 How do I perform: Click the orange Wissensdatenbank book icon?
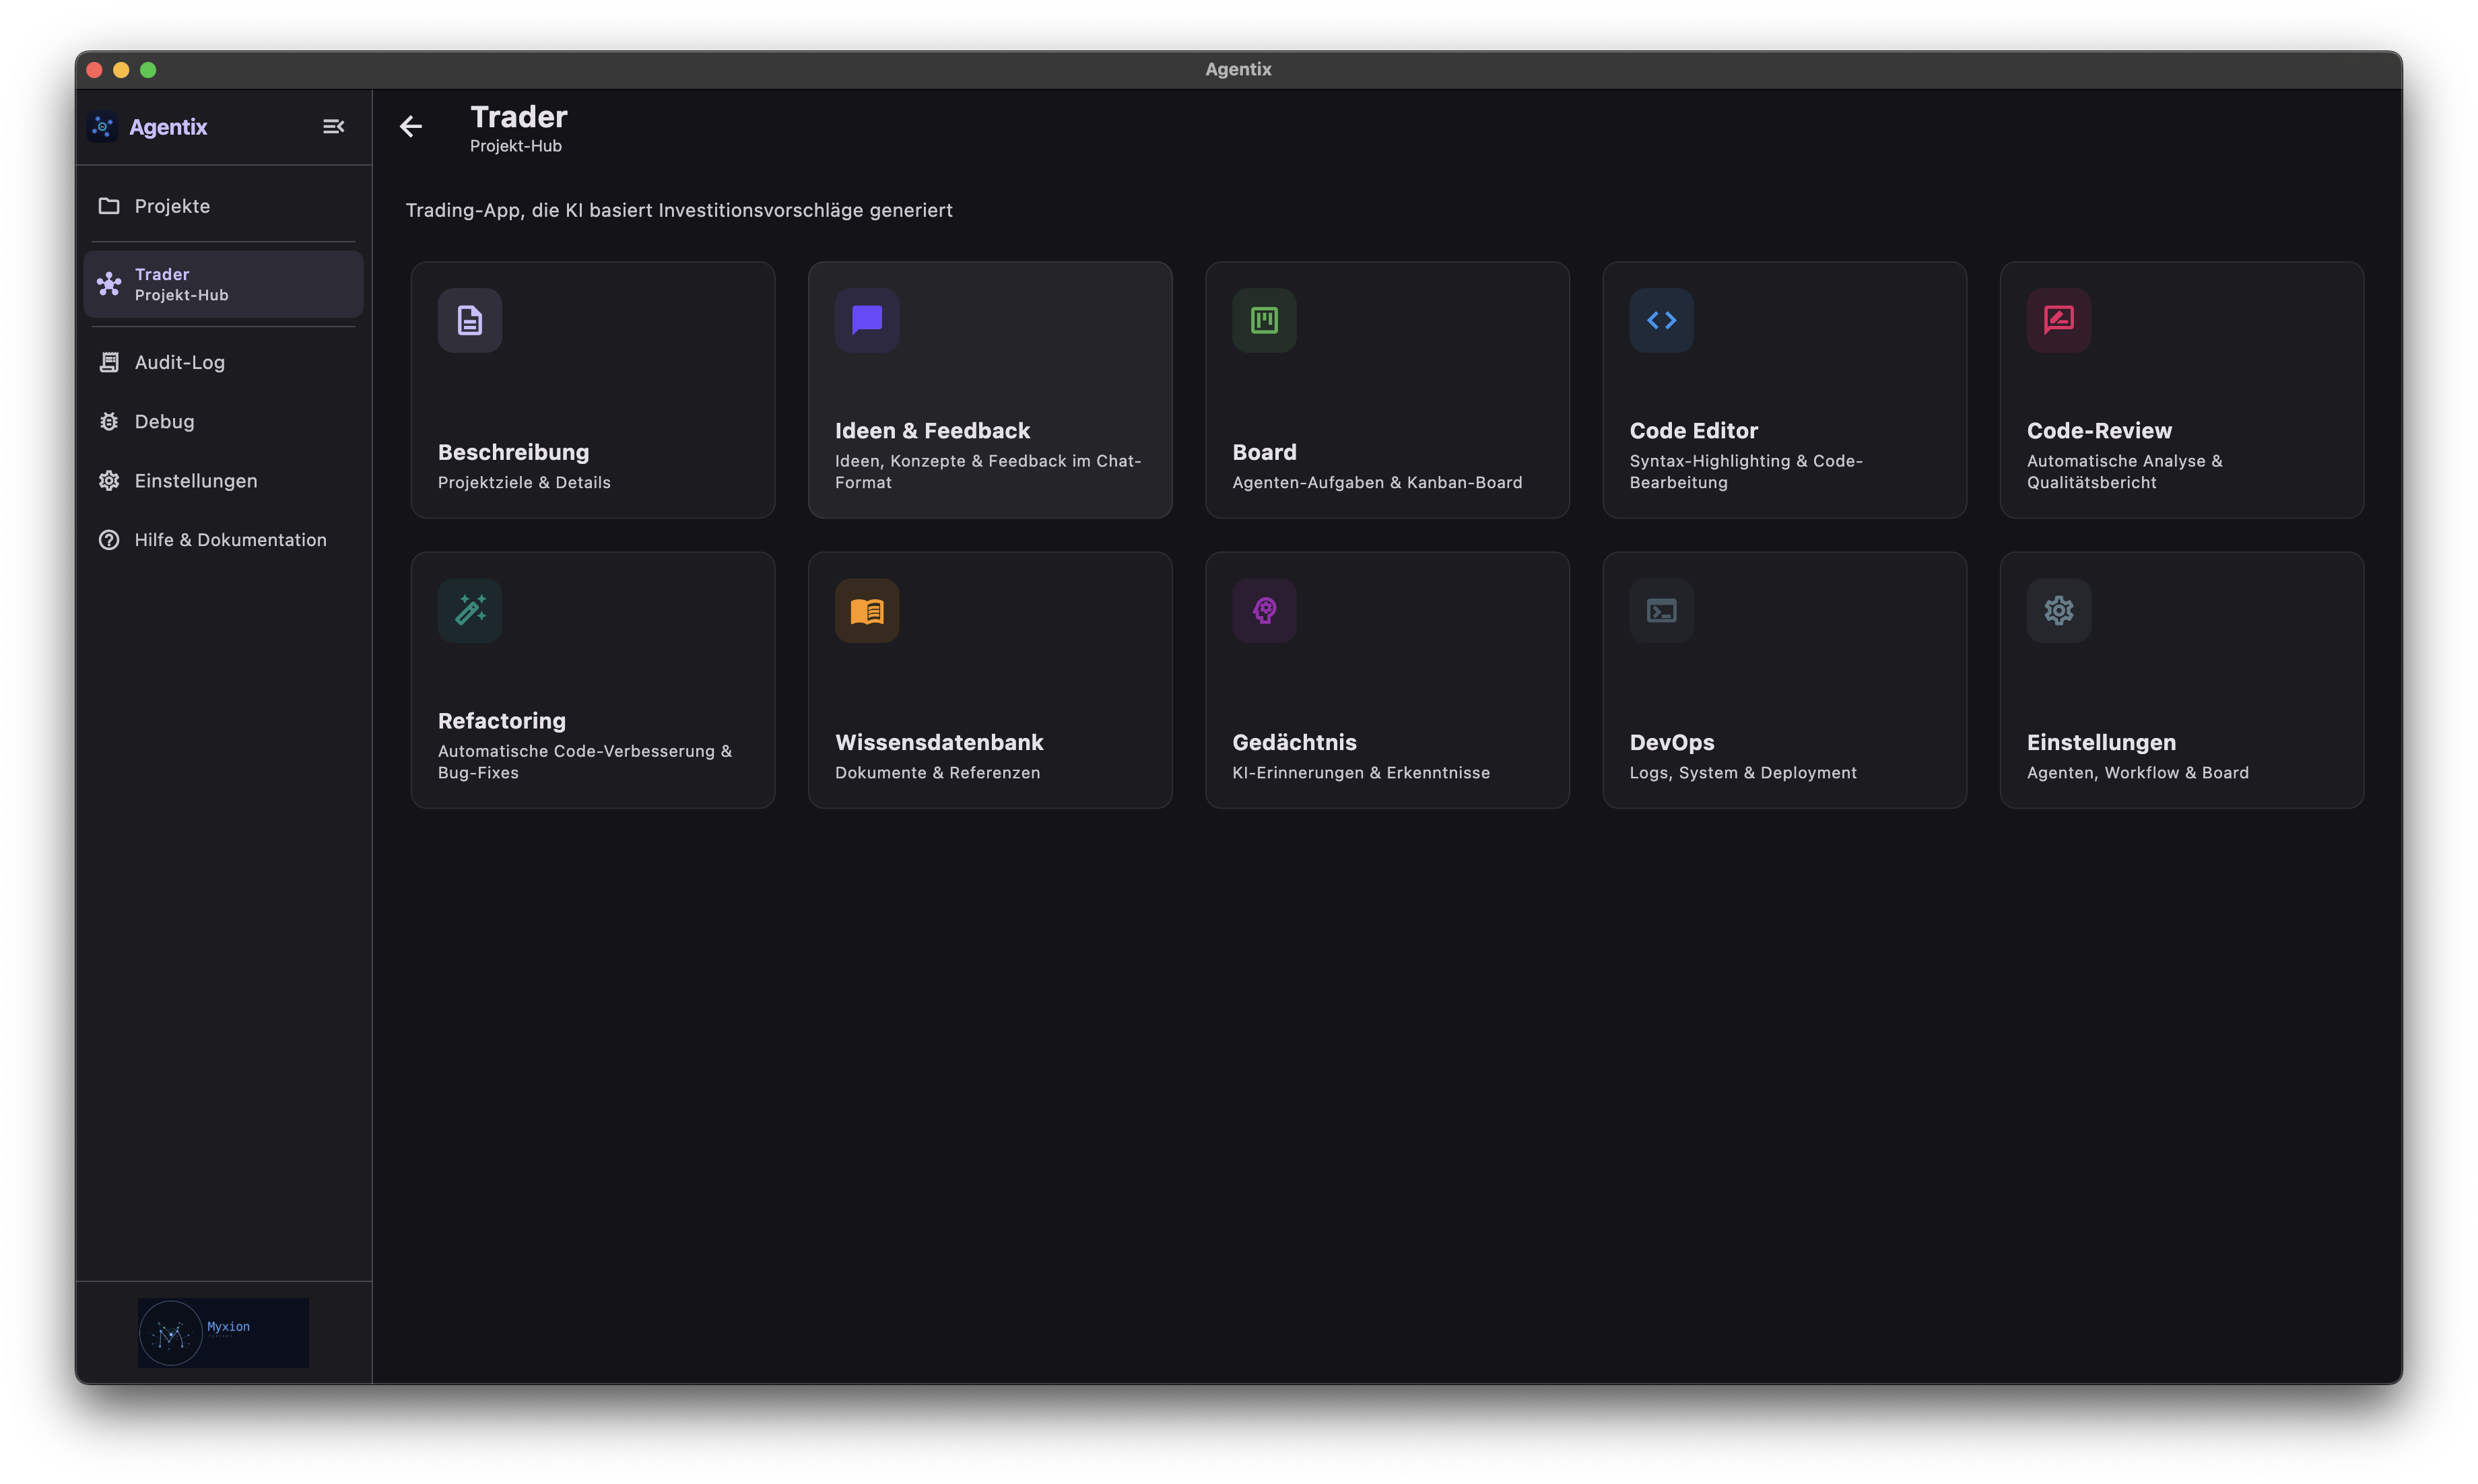(x=867, y=610)
